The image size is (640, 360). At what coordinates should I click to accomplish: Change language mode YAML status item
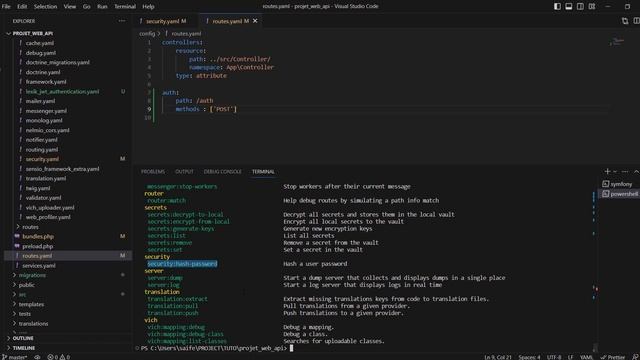(x=587, y=357)
